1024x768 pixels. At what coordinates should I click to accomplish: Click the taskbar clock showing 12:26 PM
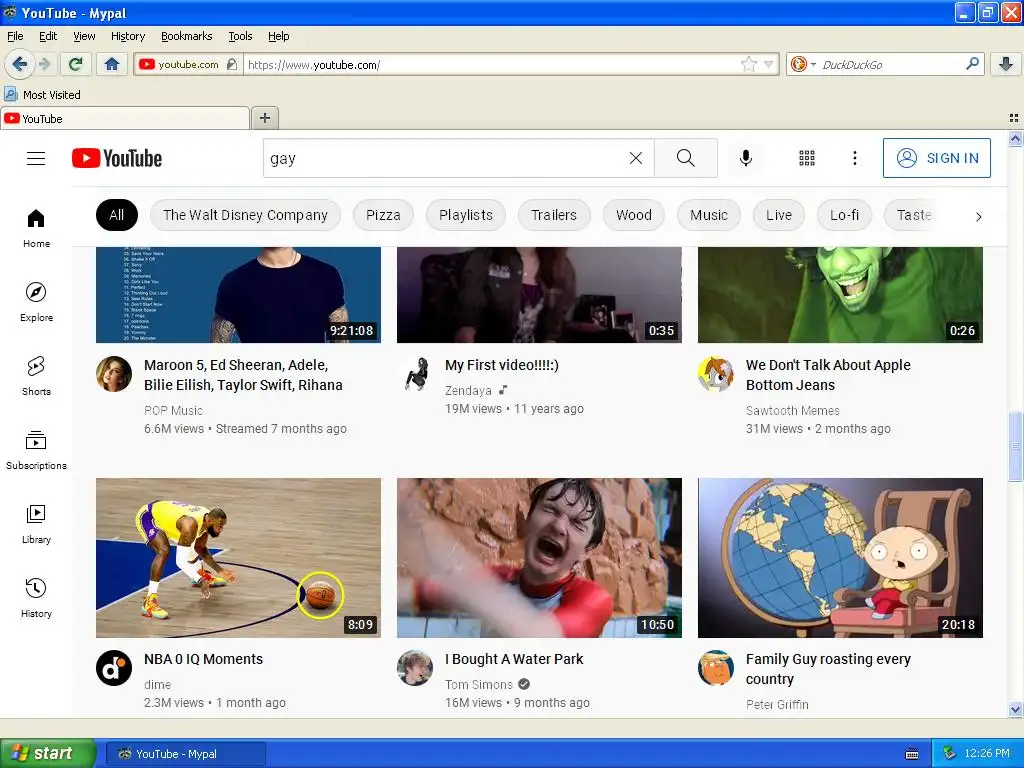click(986, 753)
